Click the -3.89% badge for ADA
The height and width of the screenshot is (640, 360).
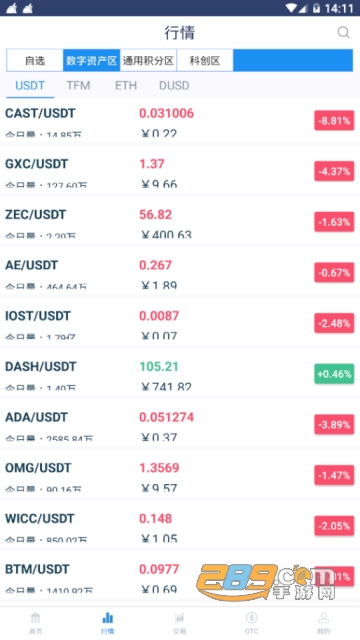(334, 425)
